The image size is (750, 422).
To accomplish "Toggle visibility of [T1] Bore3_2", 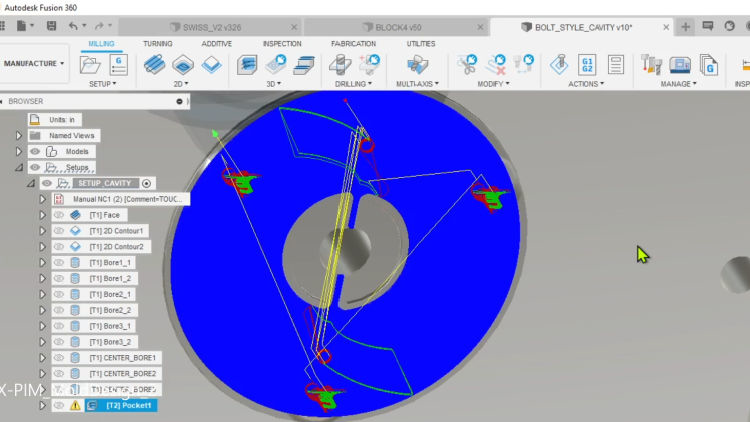I will 59,342.
